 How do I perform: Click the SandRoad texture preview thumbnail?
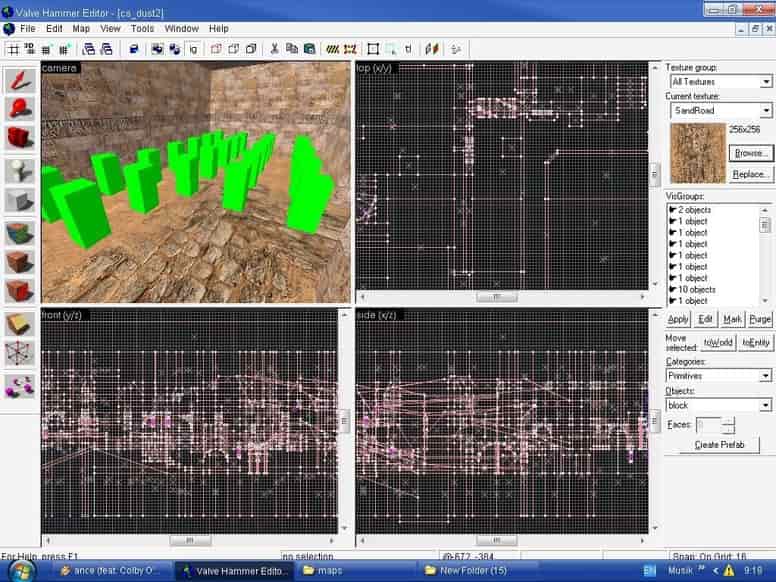(x=698, y=153)
